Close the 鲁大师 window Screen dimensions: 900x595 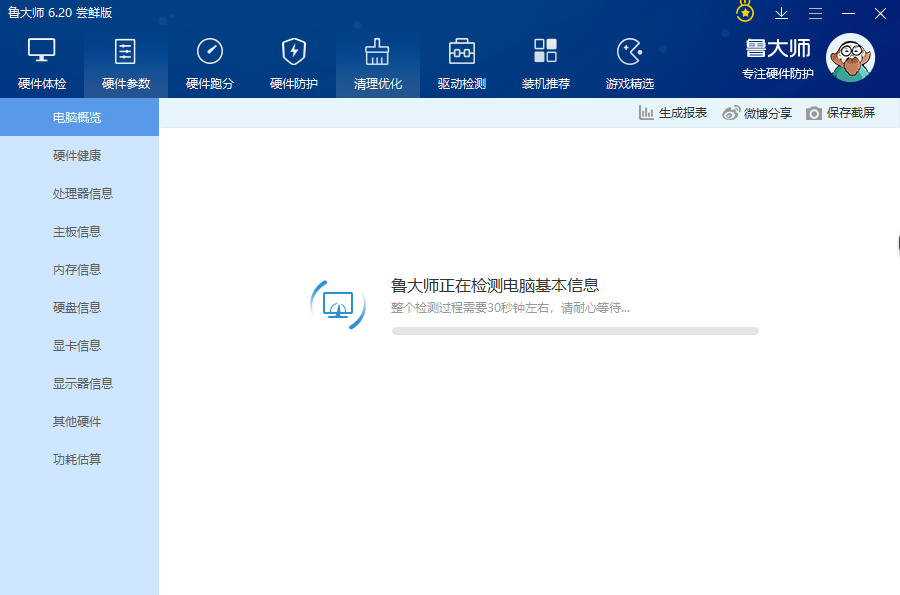tap(880, 13)
